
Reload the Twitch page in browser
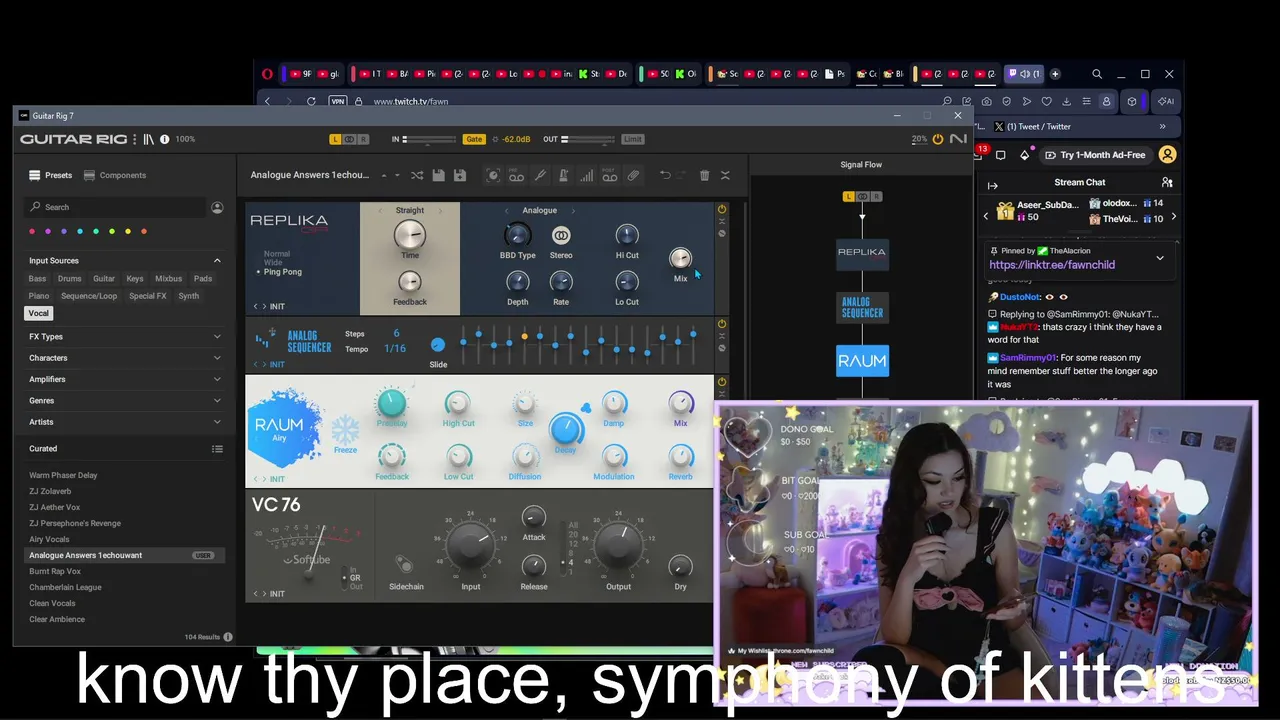pos(311,101)
